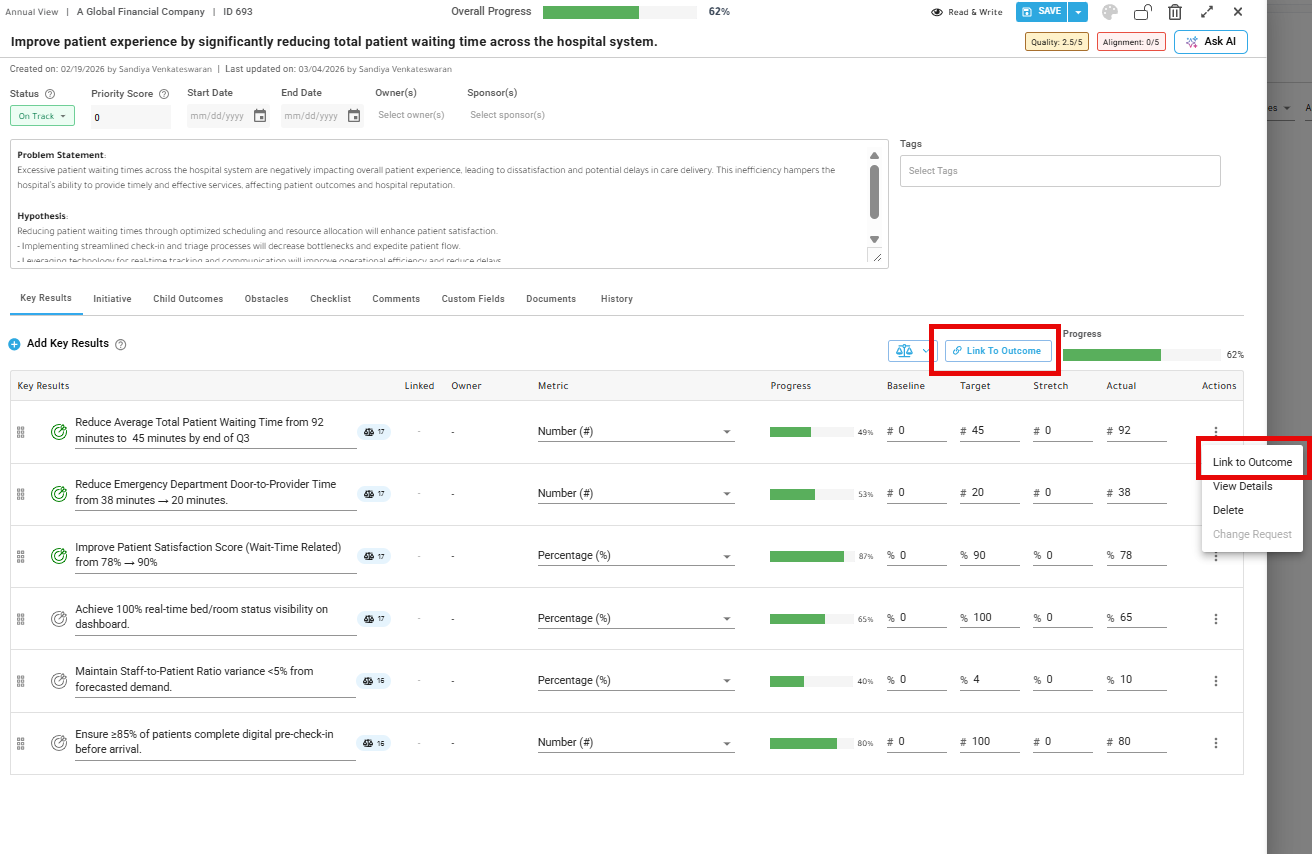
Task: Open actions menu for Achieve 100% real-time row
Action: pyautogui.click(x=1216, y=619)
